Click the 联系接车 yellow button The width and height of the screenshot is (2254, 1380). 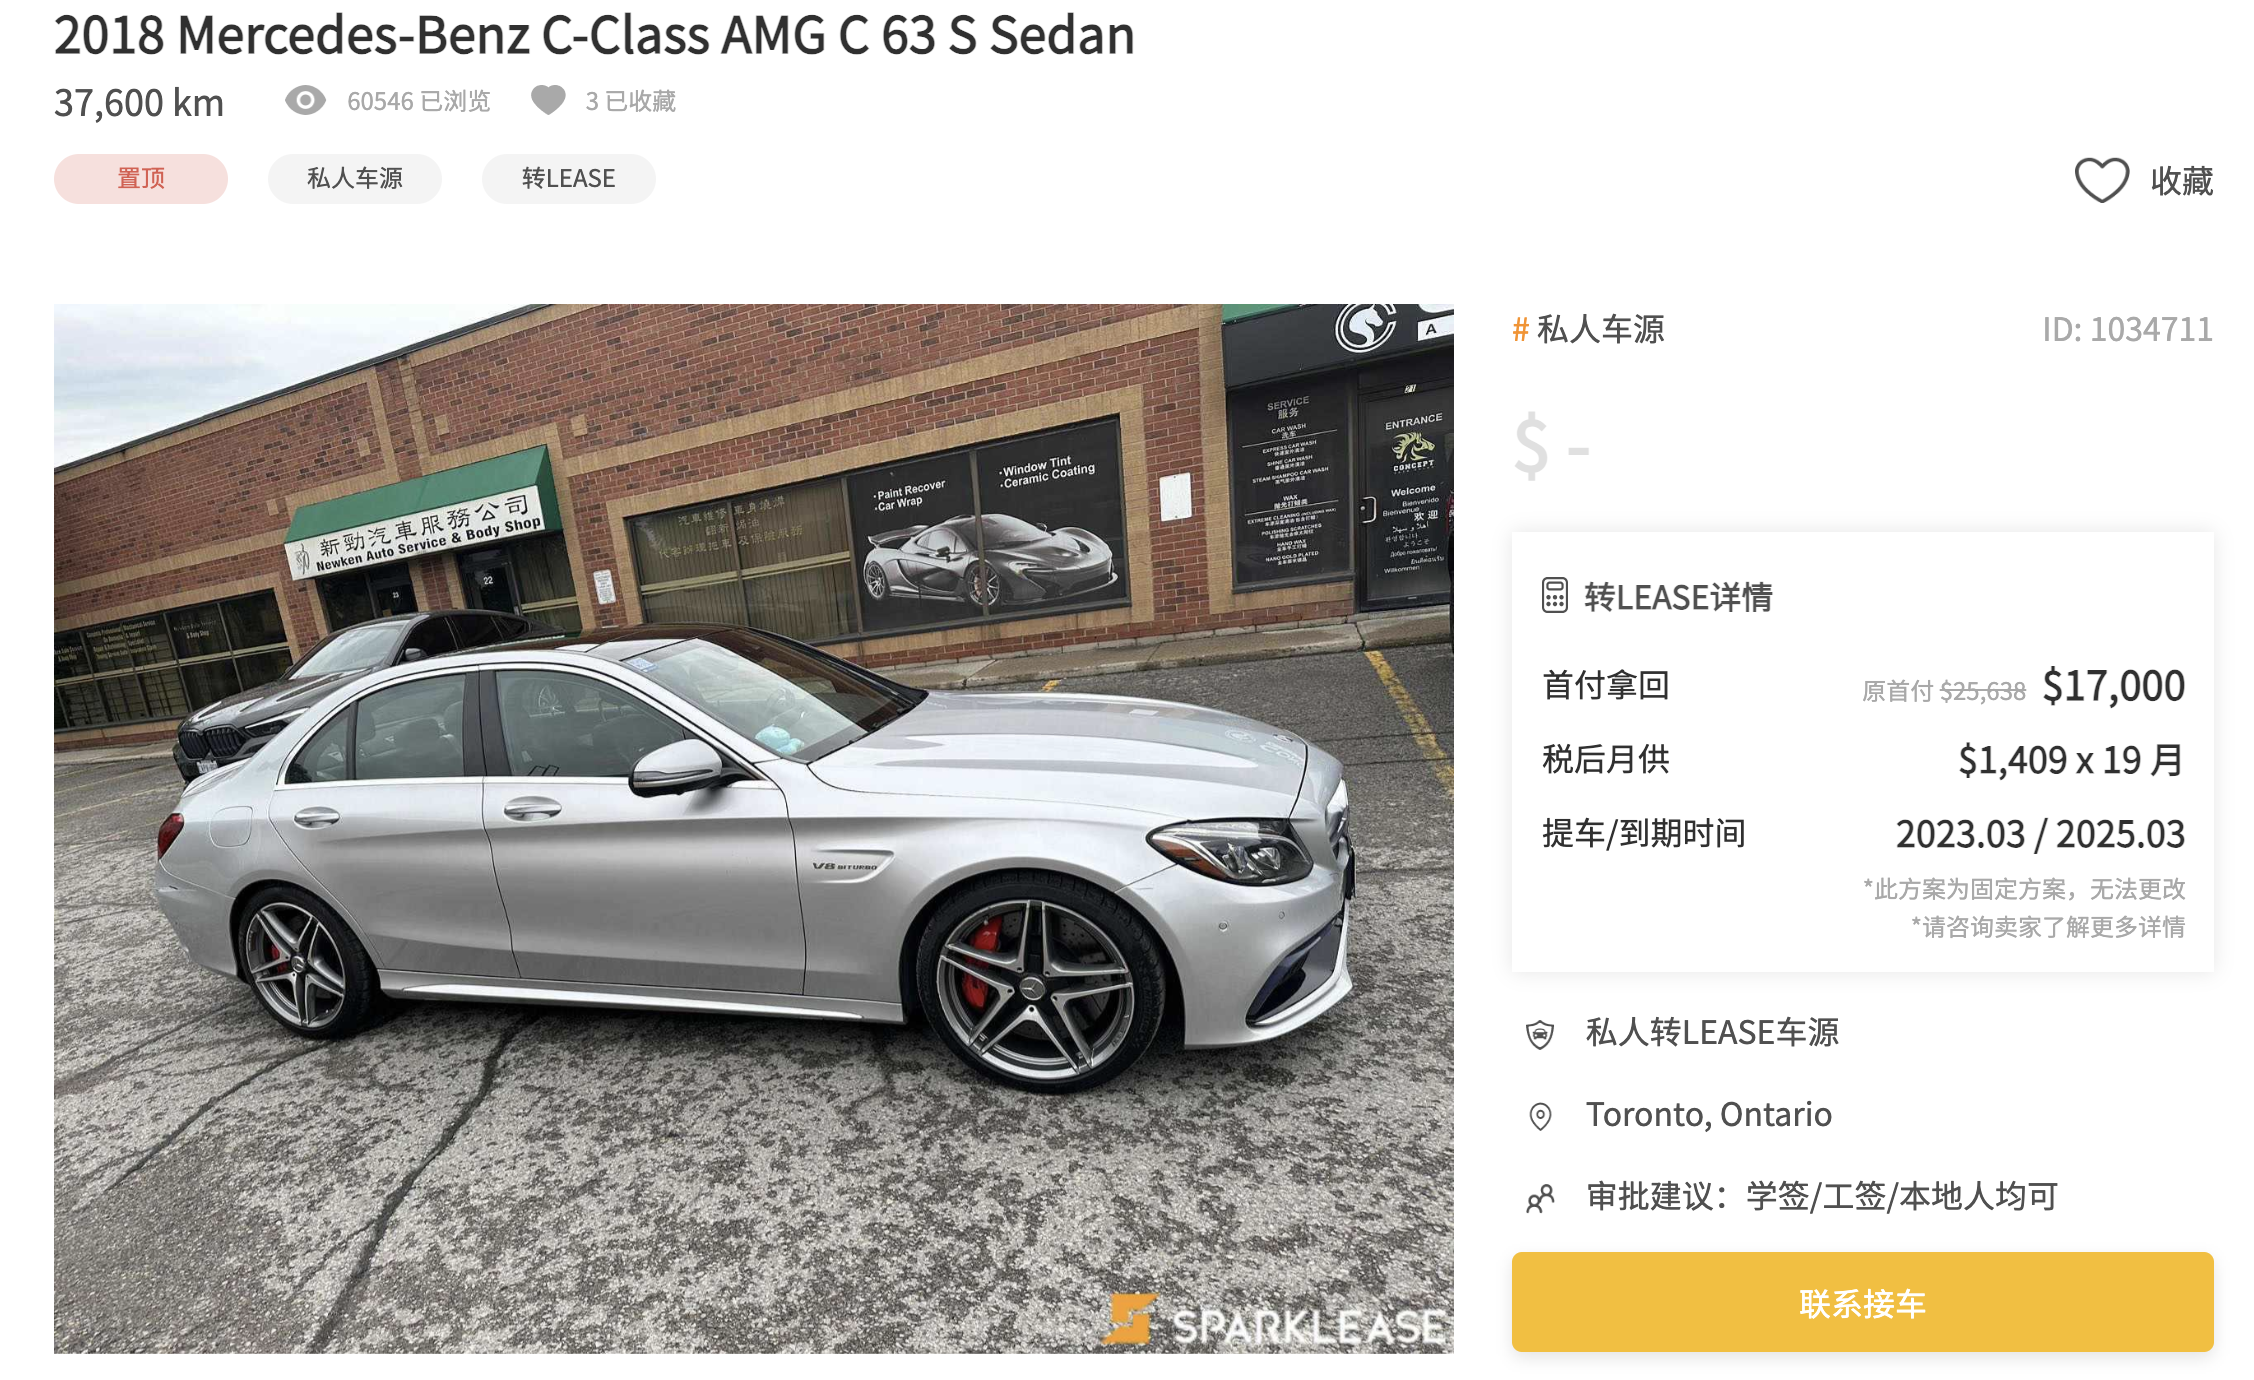tap(1862, 1302)
